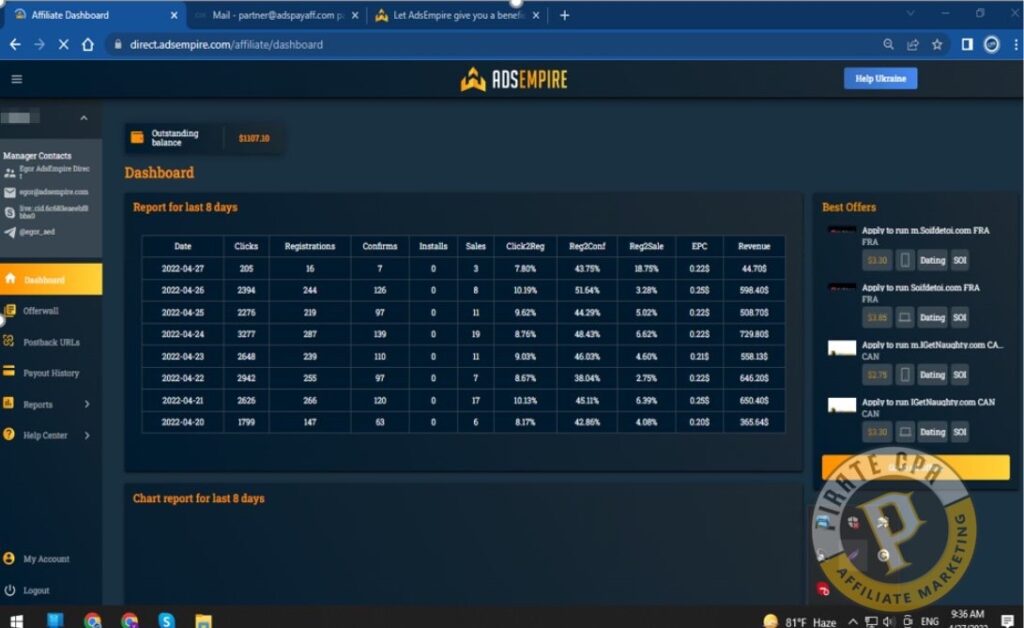Click manager email egor@adsempire.com
The width and height of the screenshot is (1024, 628).
click(54, 192)
